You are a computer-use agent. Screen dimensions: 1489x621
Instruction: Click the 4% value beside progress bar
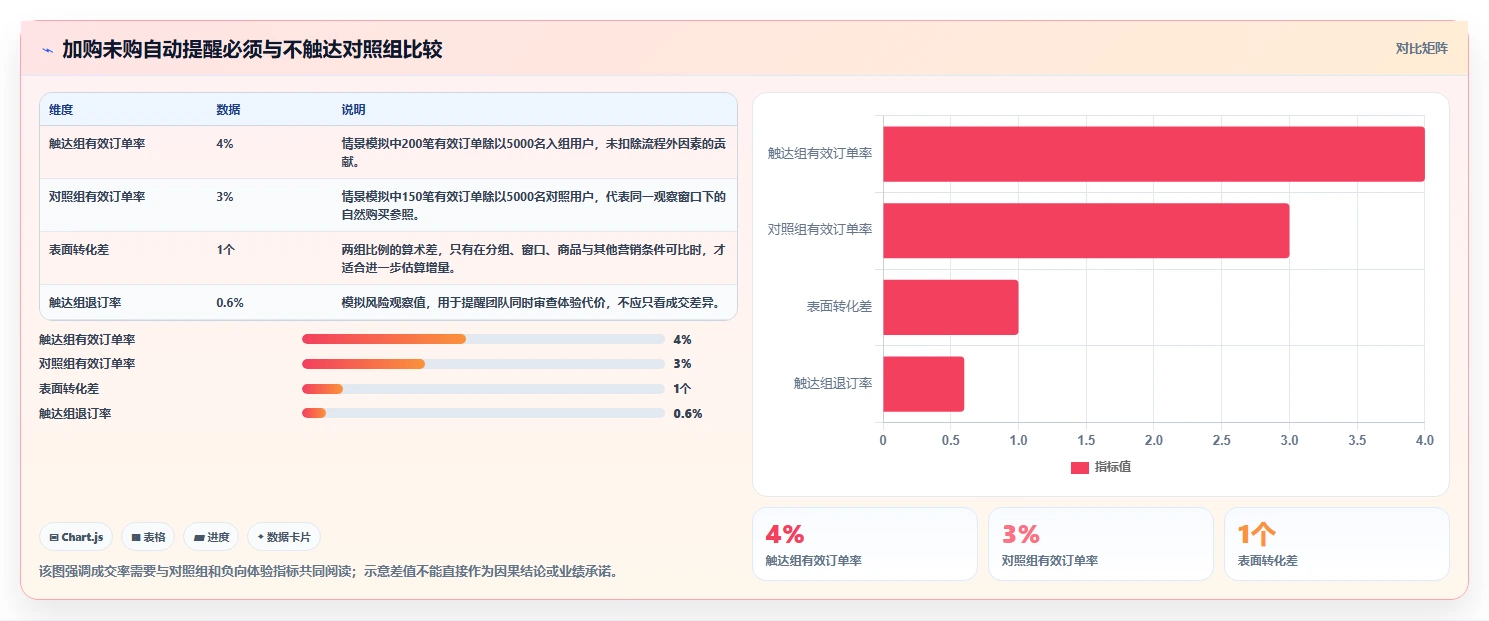[x=682, y=340]
